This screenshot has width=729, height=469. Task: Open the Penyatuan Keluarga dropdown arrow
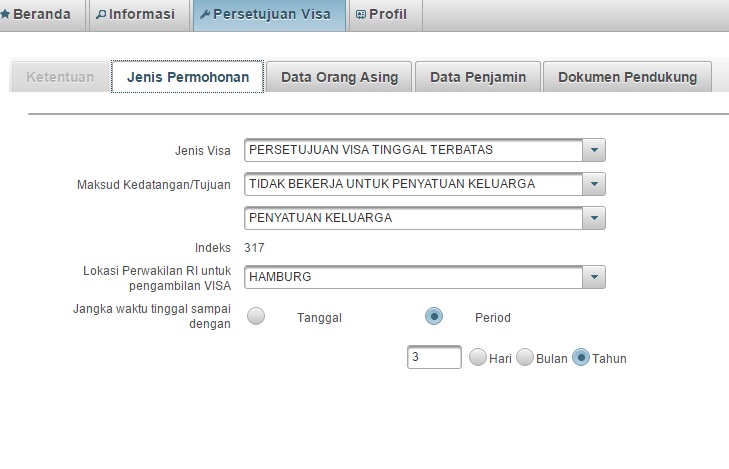(x=594, y=218)
